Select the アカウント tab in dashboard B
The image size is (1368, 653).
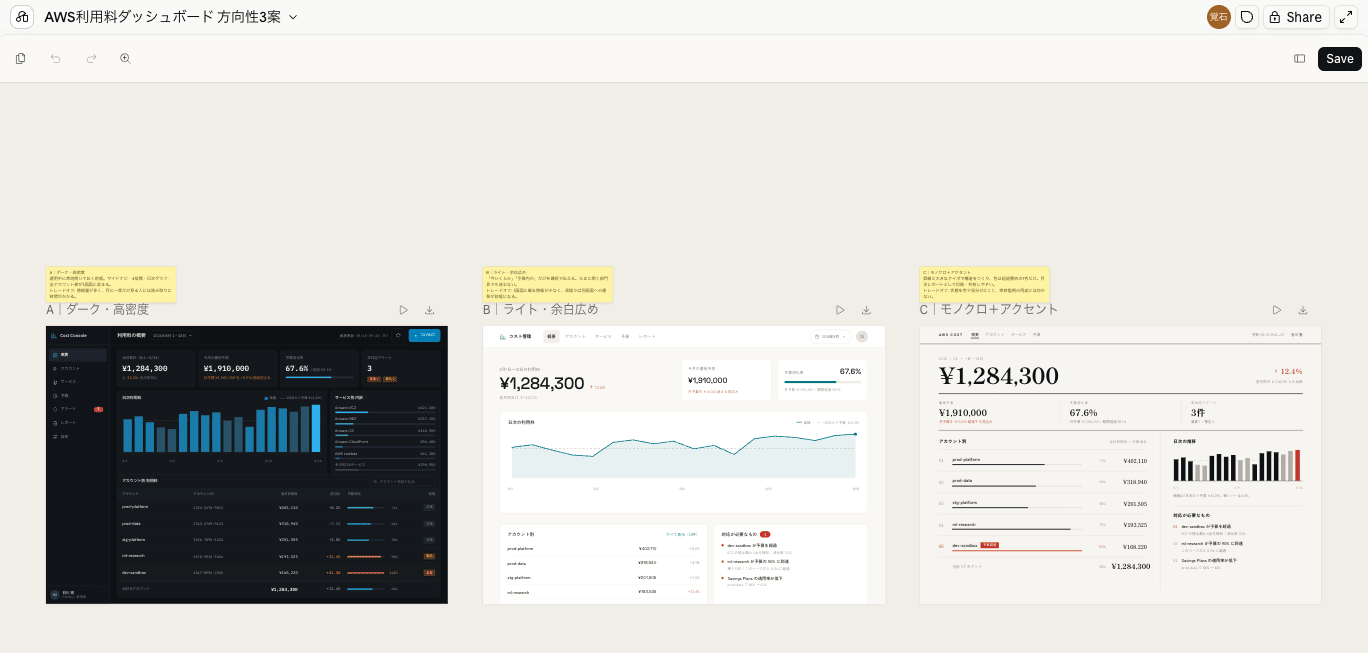[575, 336]
